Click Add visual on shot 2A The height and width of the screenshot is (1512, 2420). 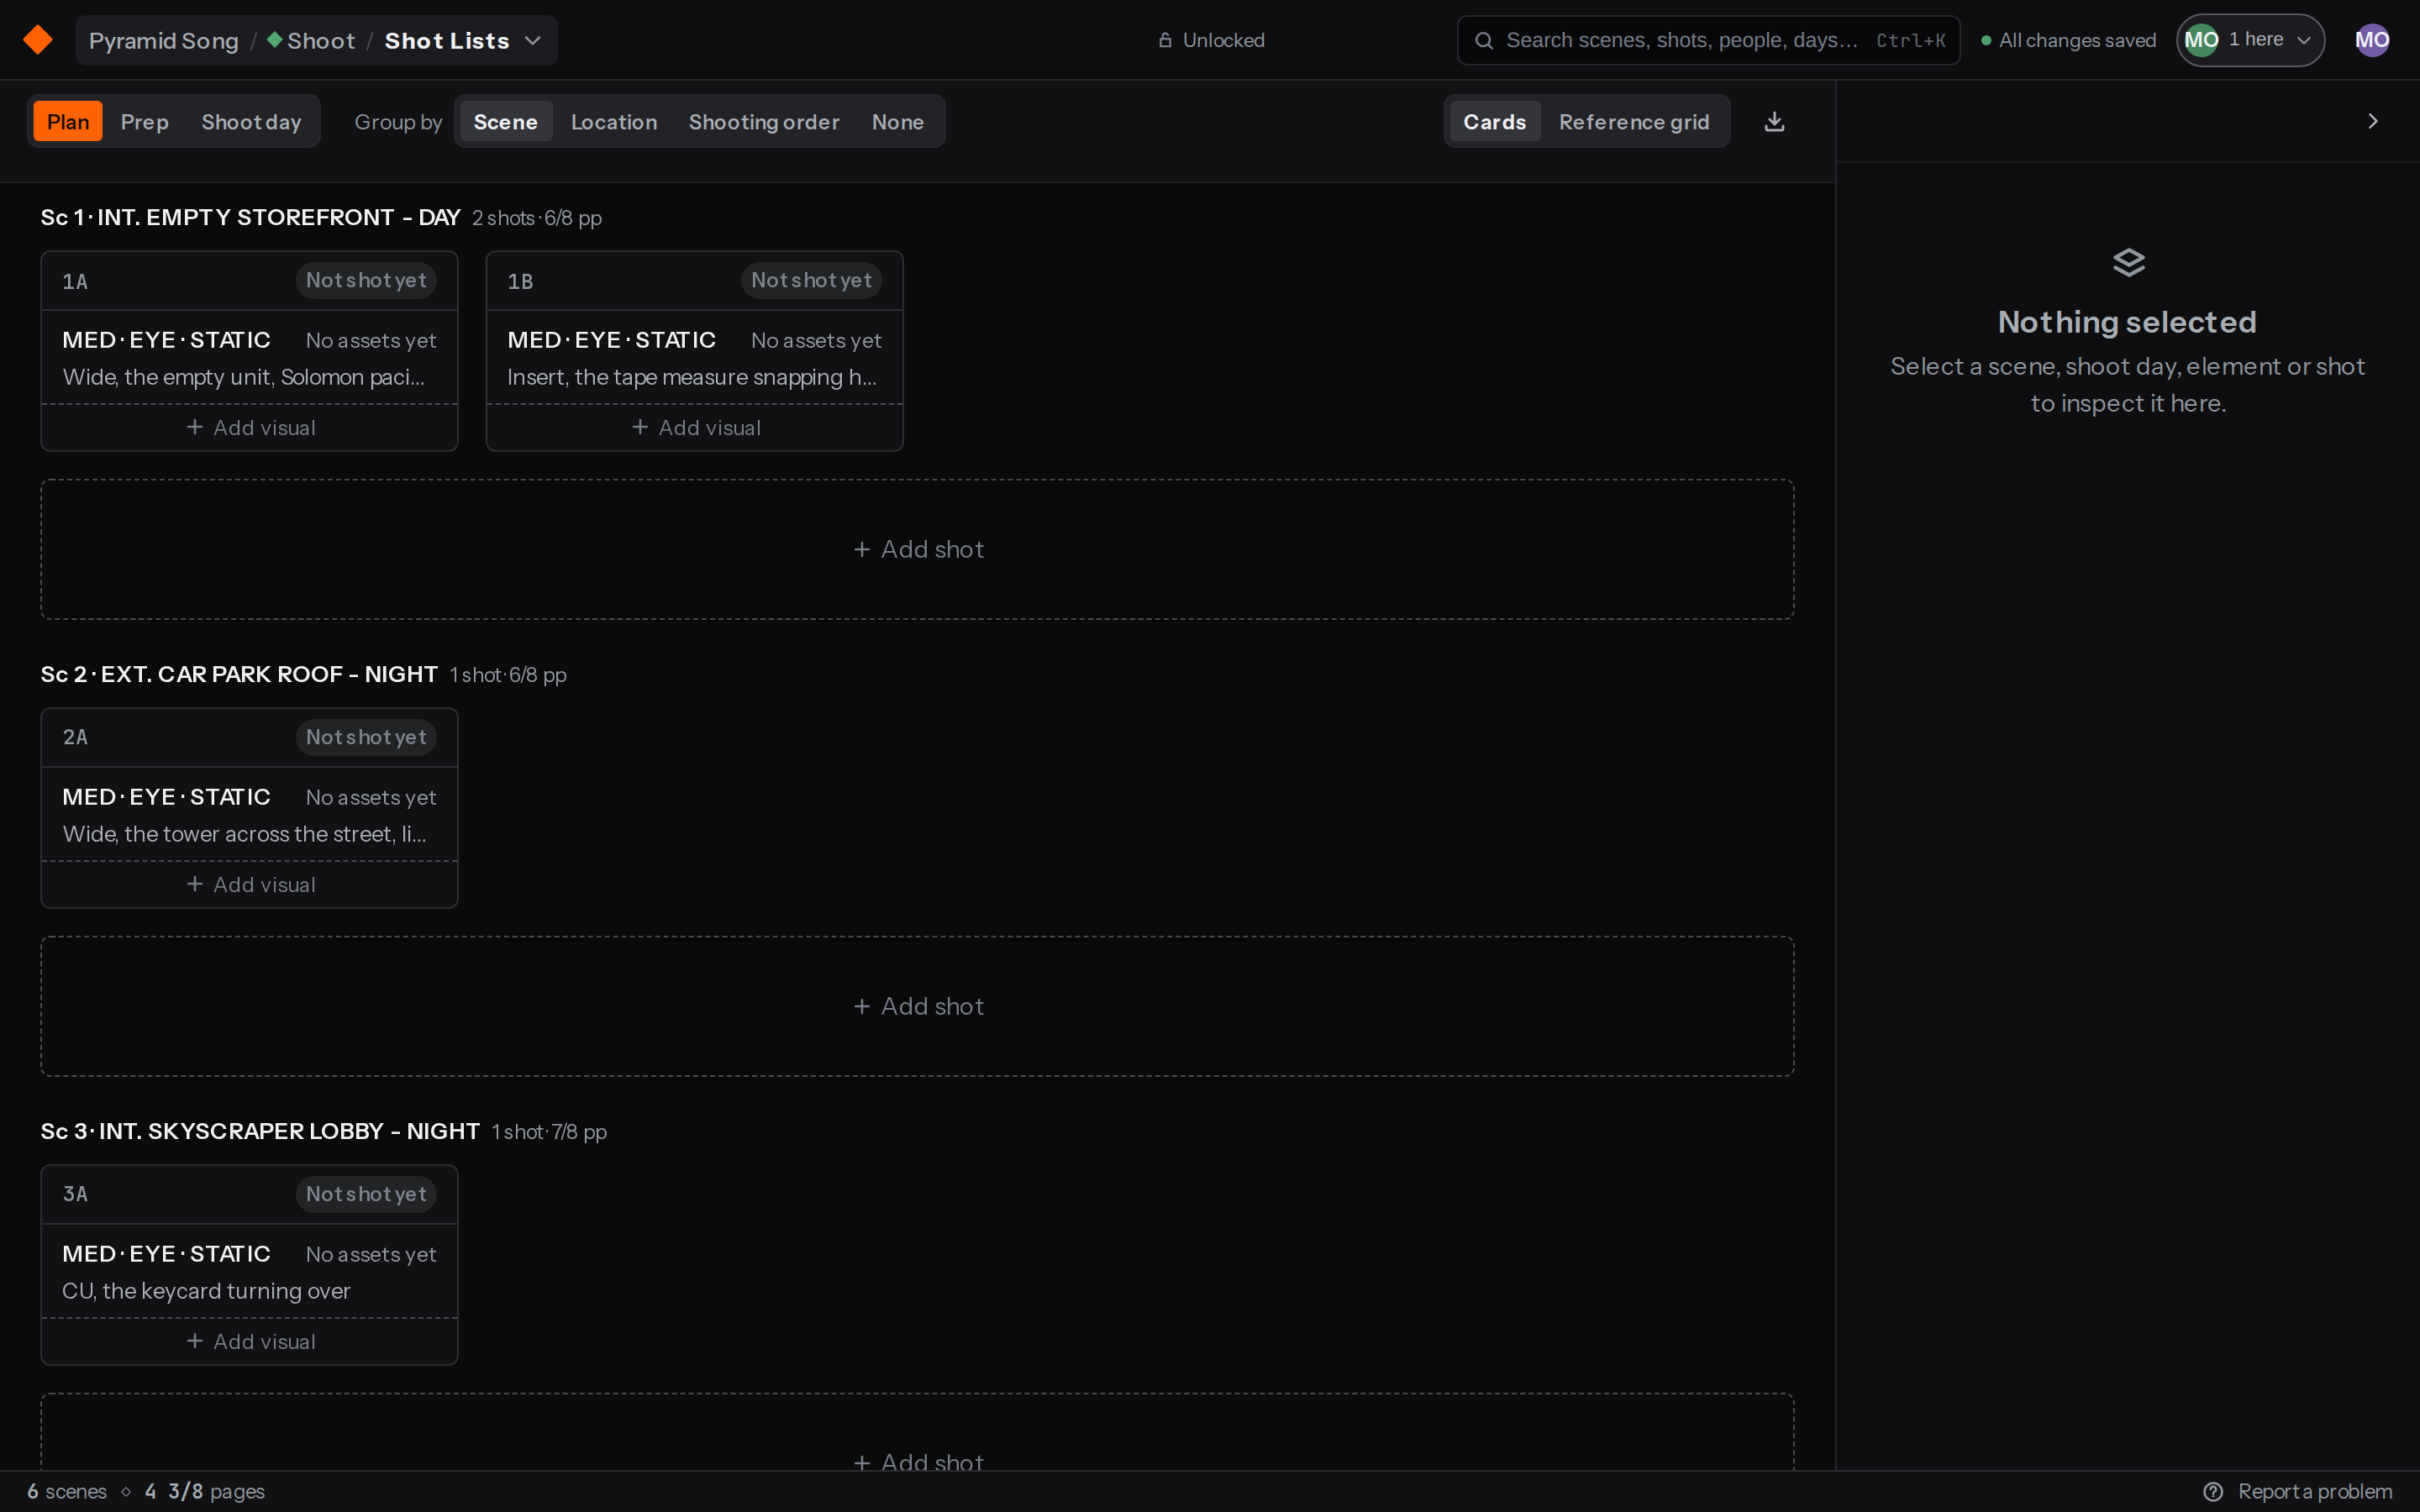(x=250, y=884)
